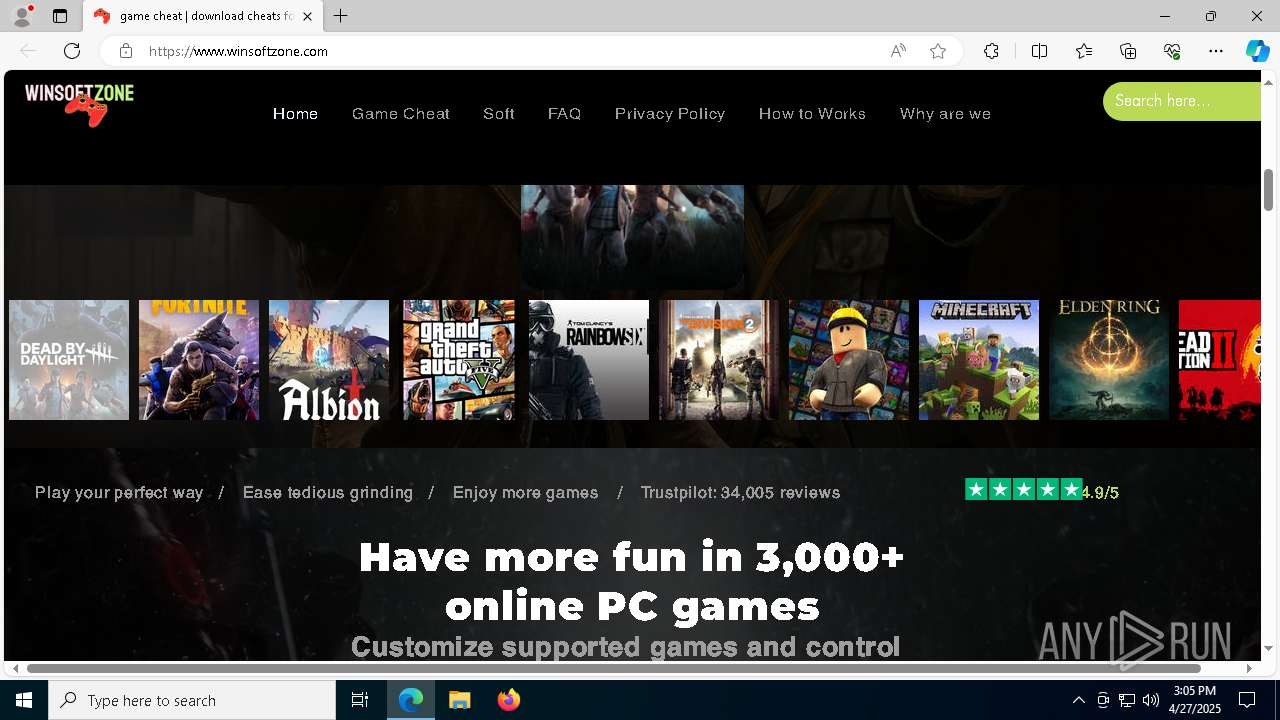The image size is (1280, 720).
Task: Open Settings and more menu
Action: click(1216, 51)
